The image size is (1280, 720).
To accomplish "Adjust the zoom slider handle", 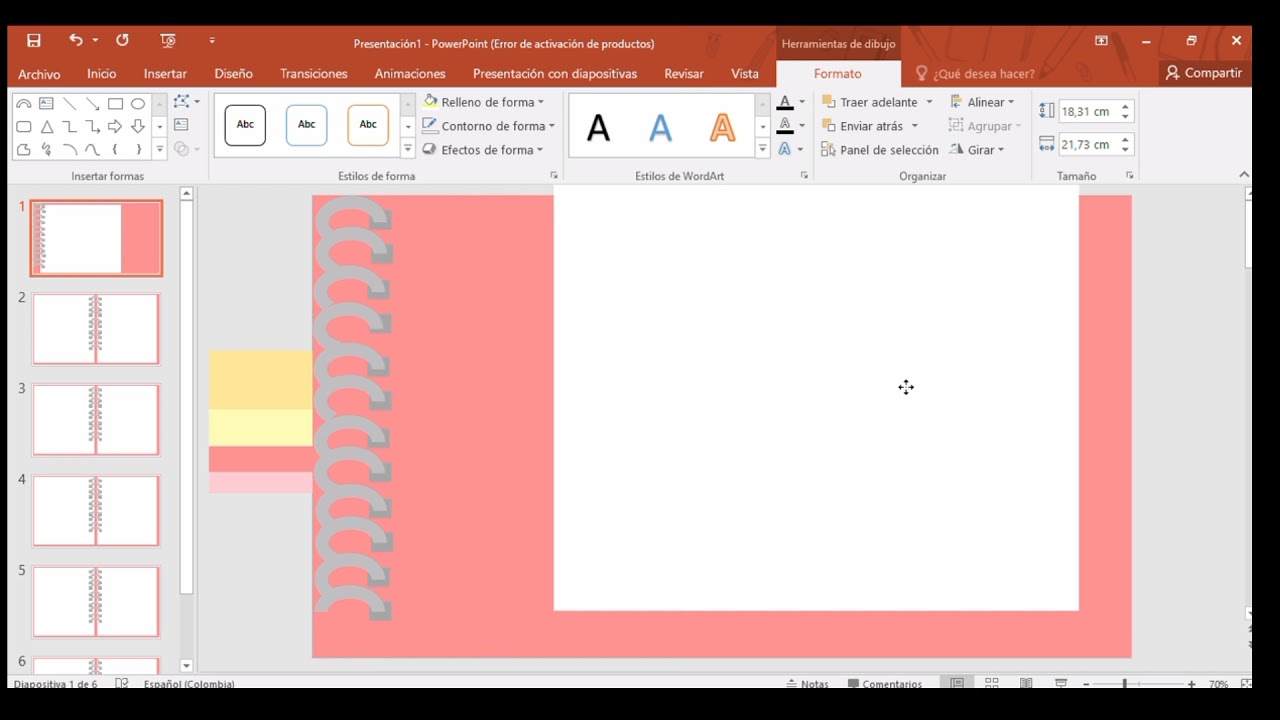I will click(1124, 684).
